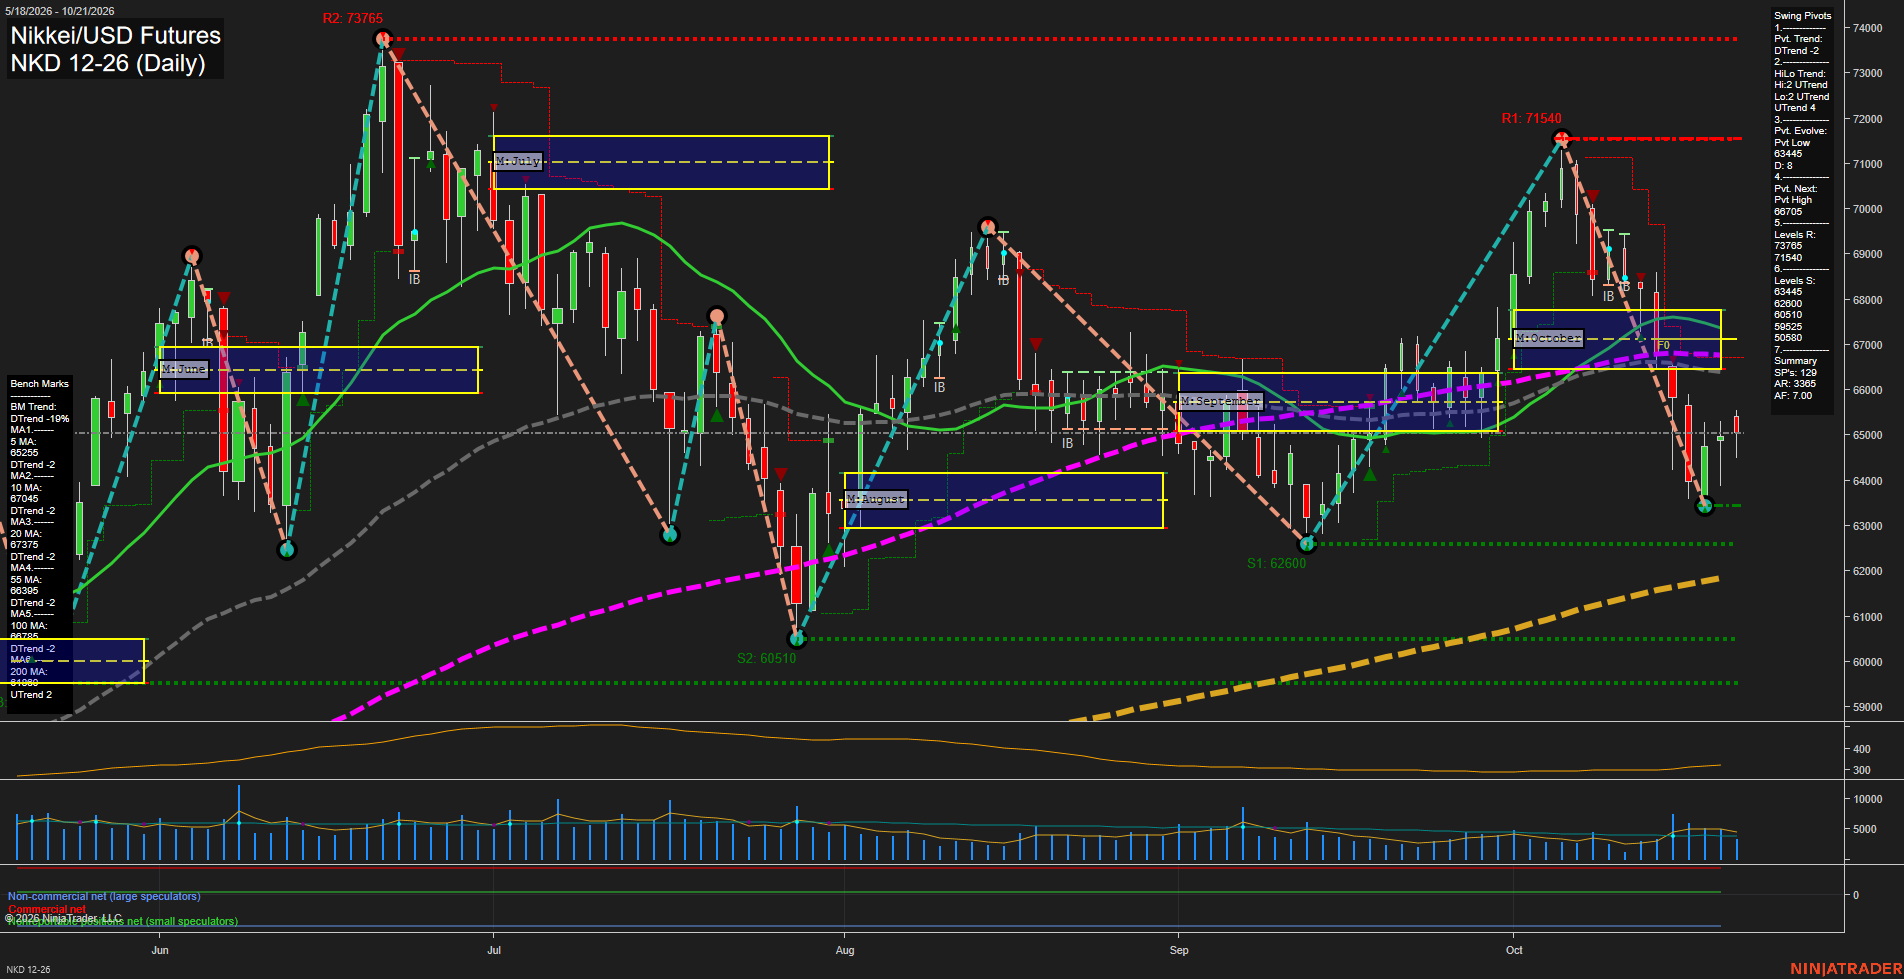1904x979 pixels.
Task: Select the swing low marker above S2: 60510
Action: coord(796,638)
